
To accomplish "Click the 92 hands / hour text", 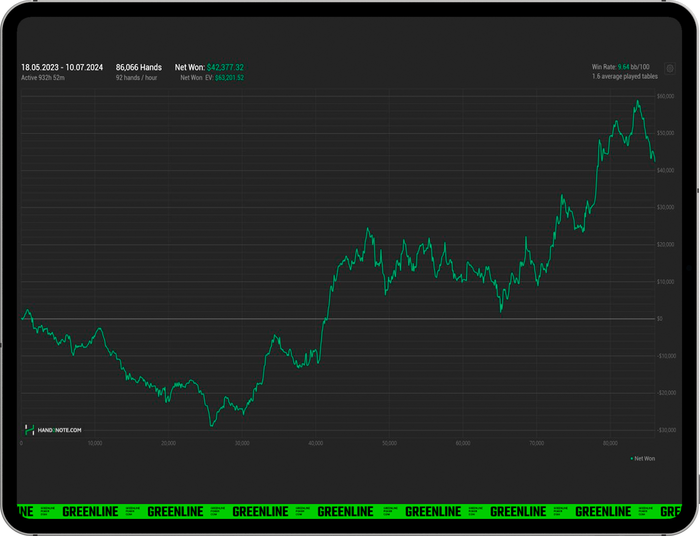I will (137, 78).
